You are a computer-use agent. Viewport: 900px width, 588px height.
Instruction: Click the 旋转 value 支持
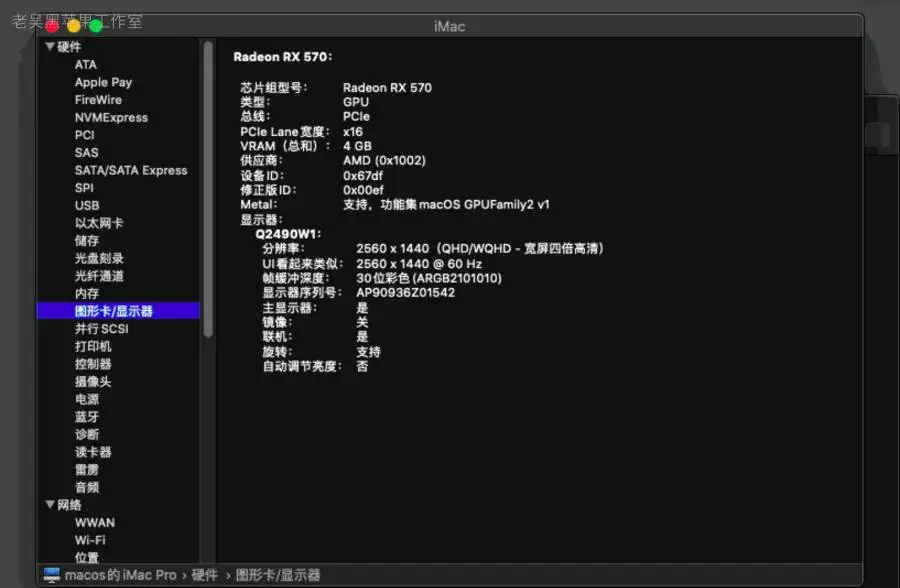pyautogui.click(x=368, y=351)
